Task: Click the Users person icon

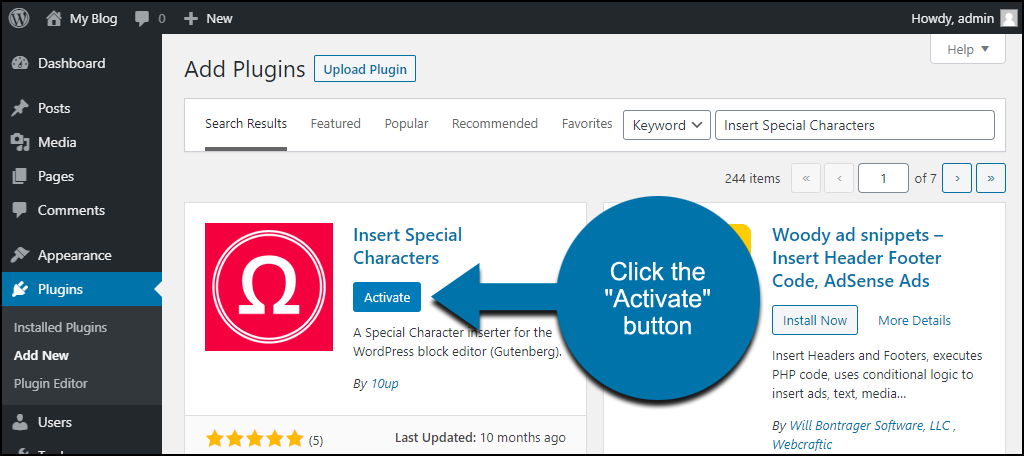Action: click(x=21, y=423)
